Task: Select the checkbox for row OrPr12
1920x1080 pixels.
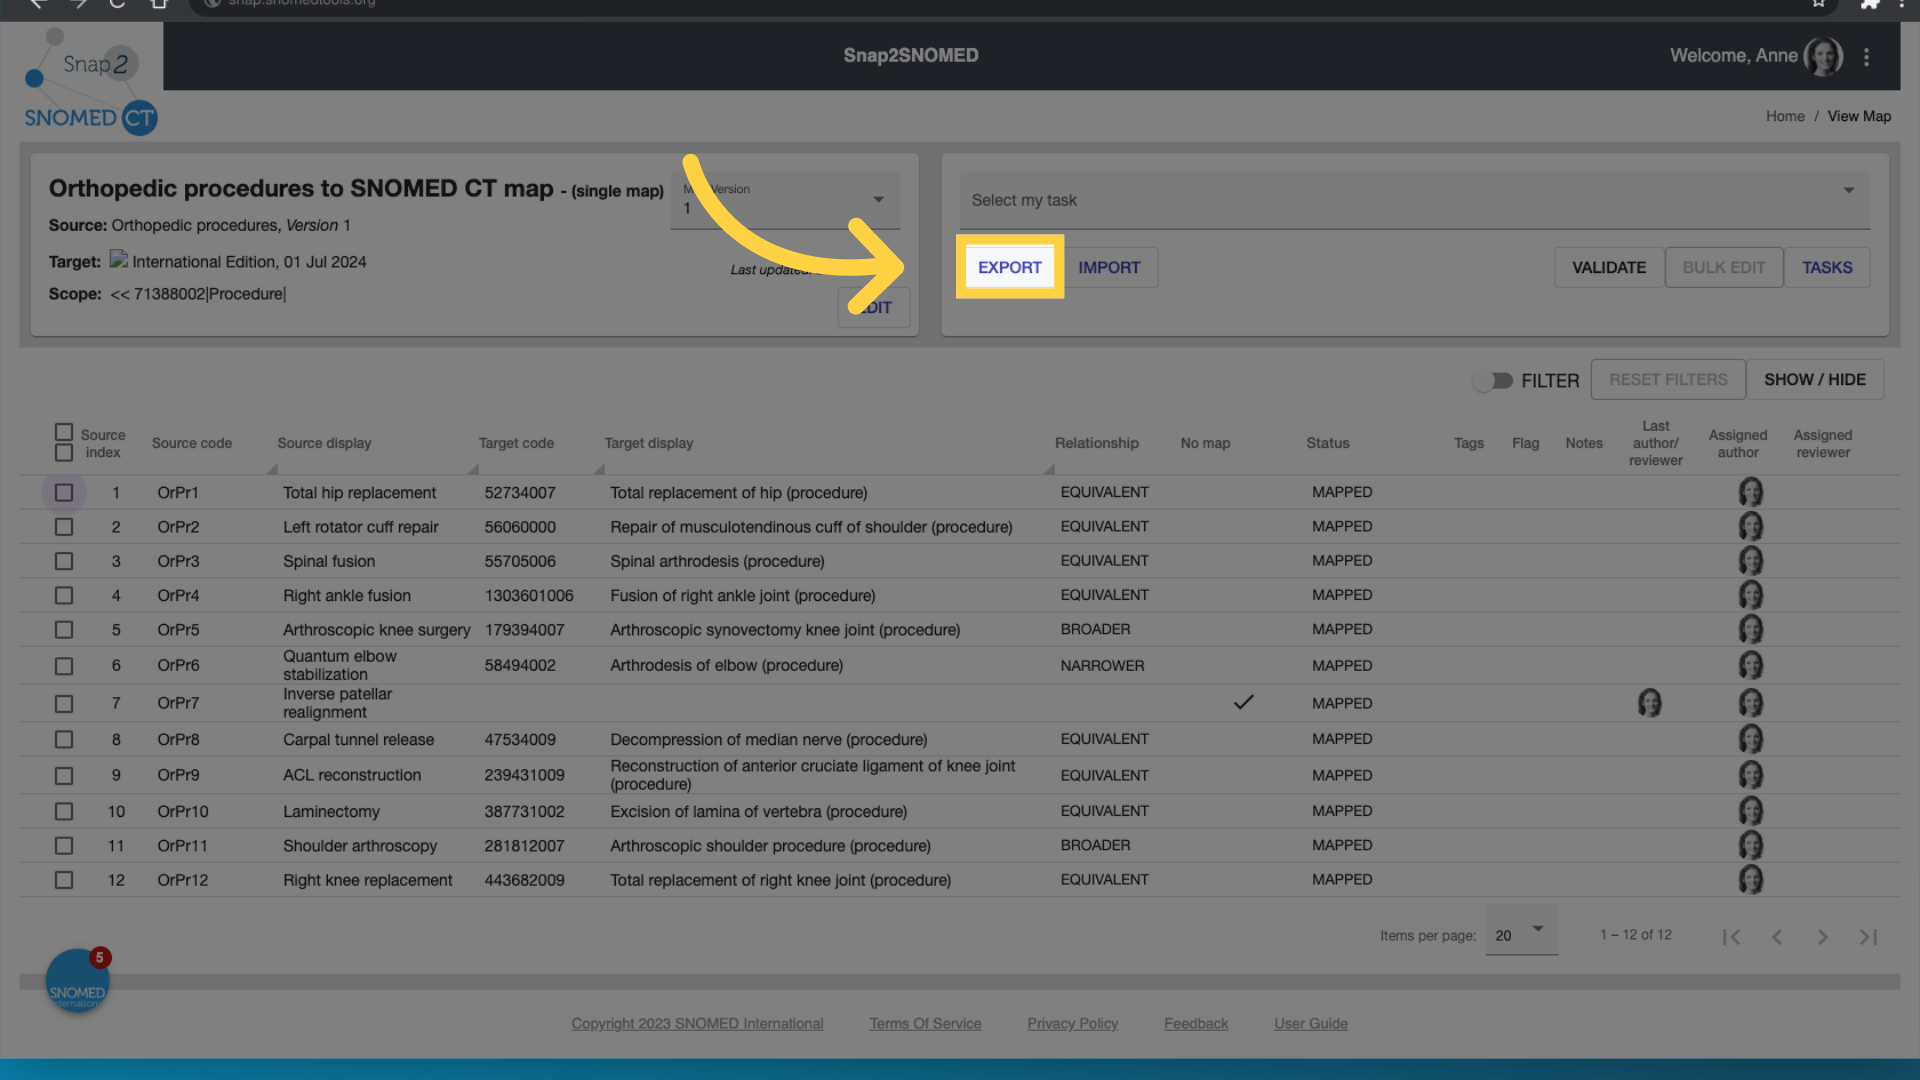Action: 64,880
